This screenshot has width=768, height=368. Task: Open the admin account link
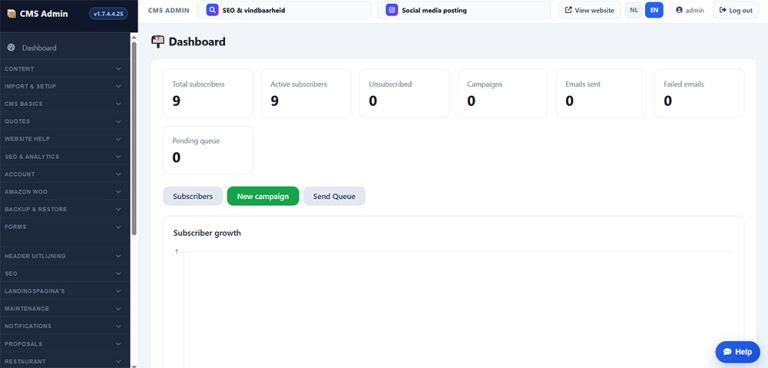(690, 10)
